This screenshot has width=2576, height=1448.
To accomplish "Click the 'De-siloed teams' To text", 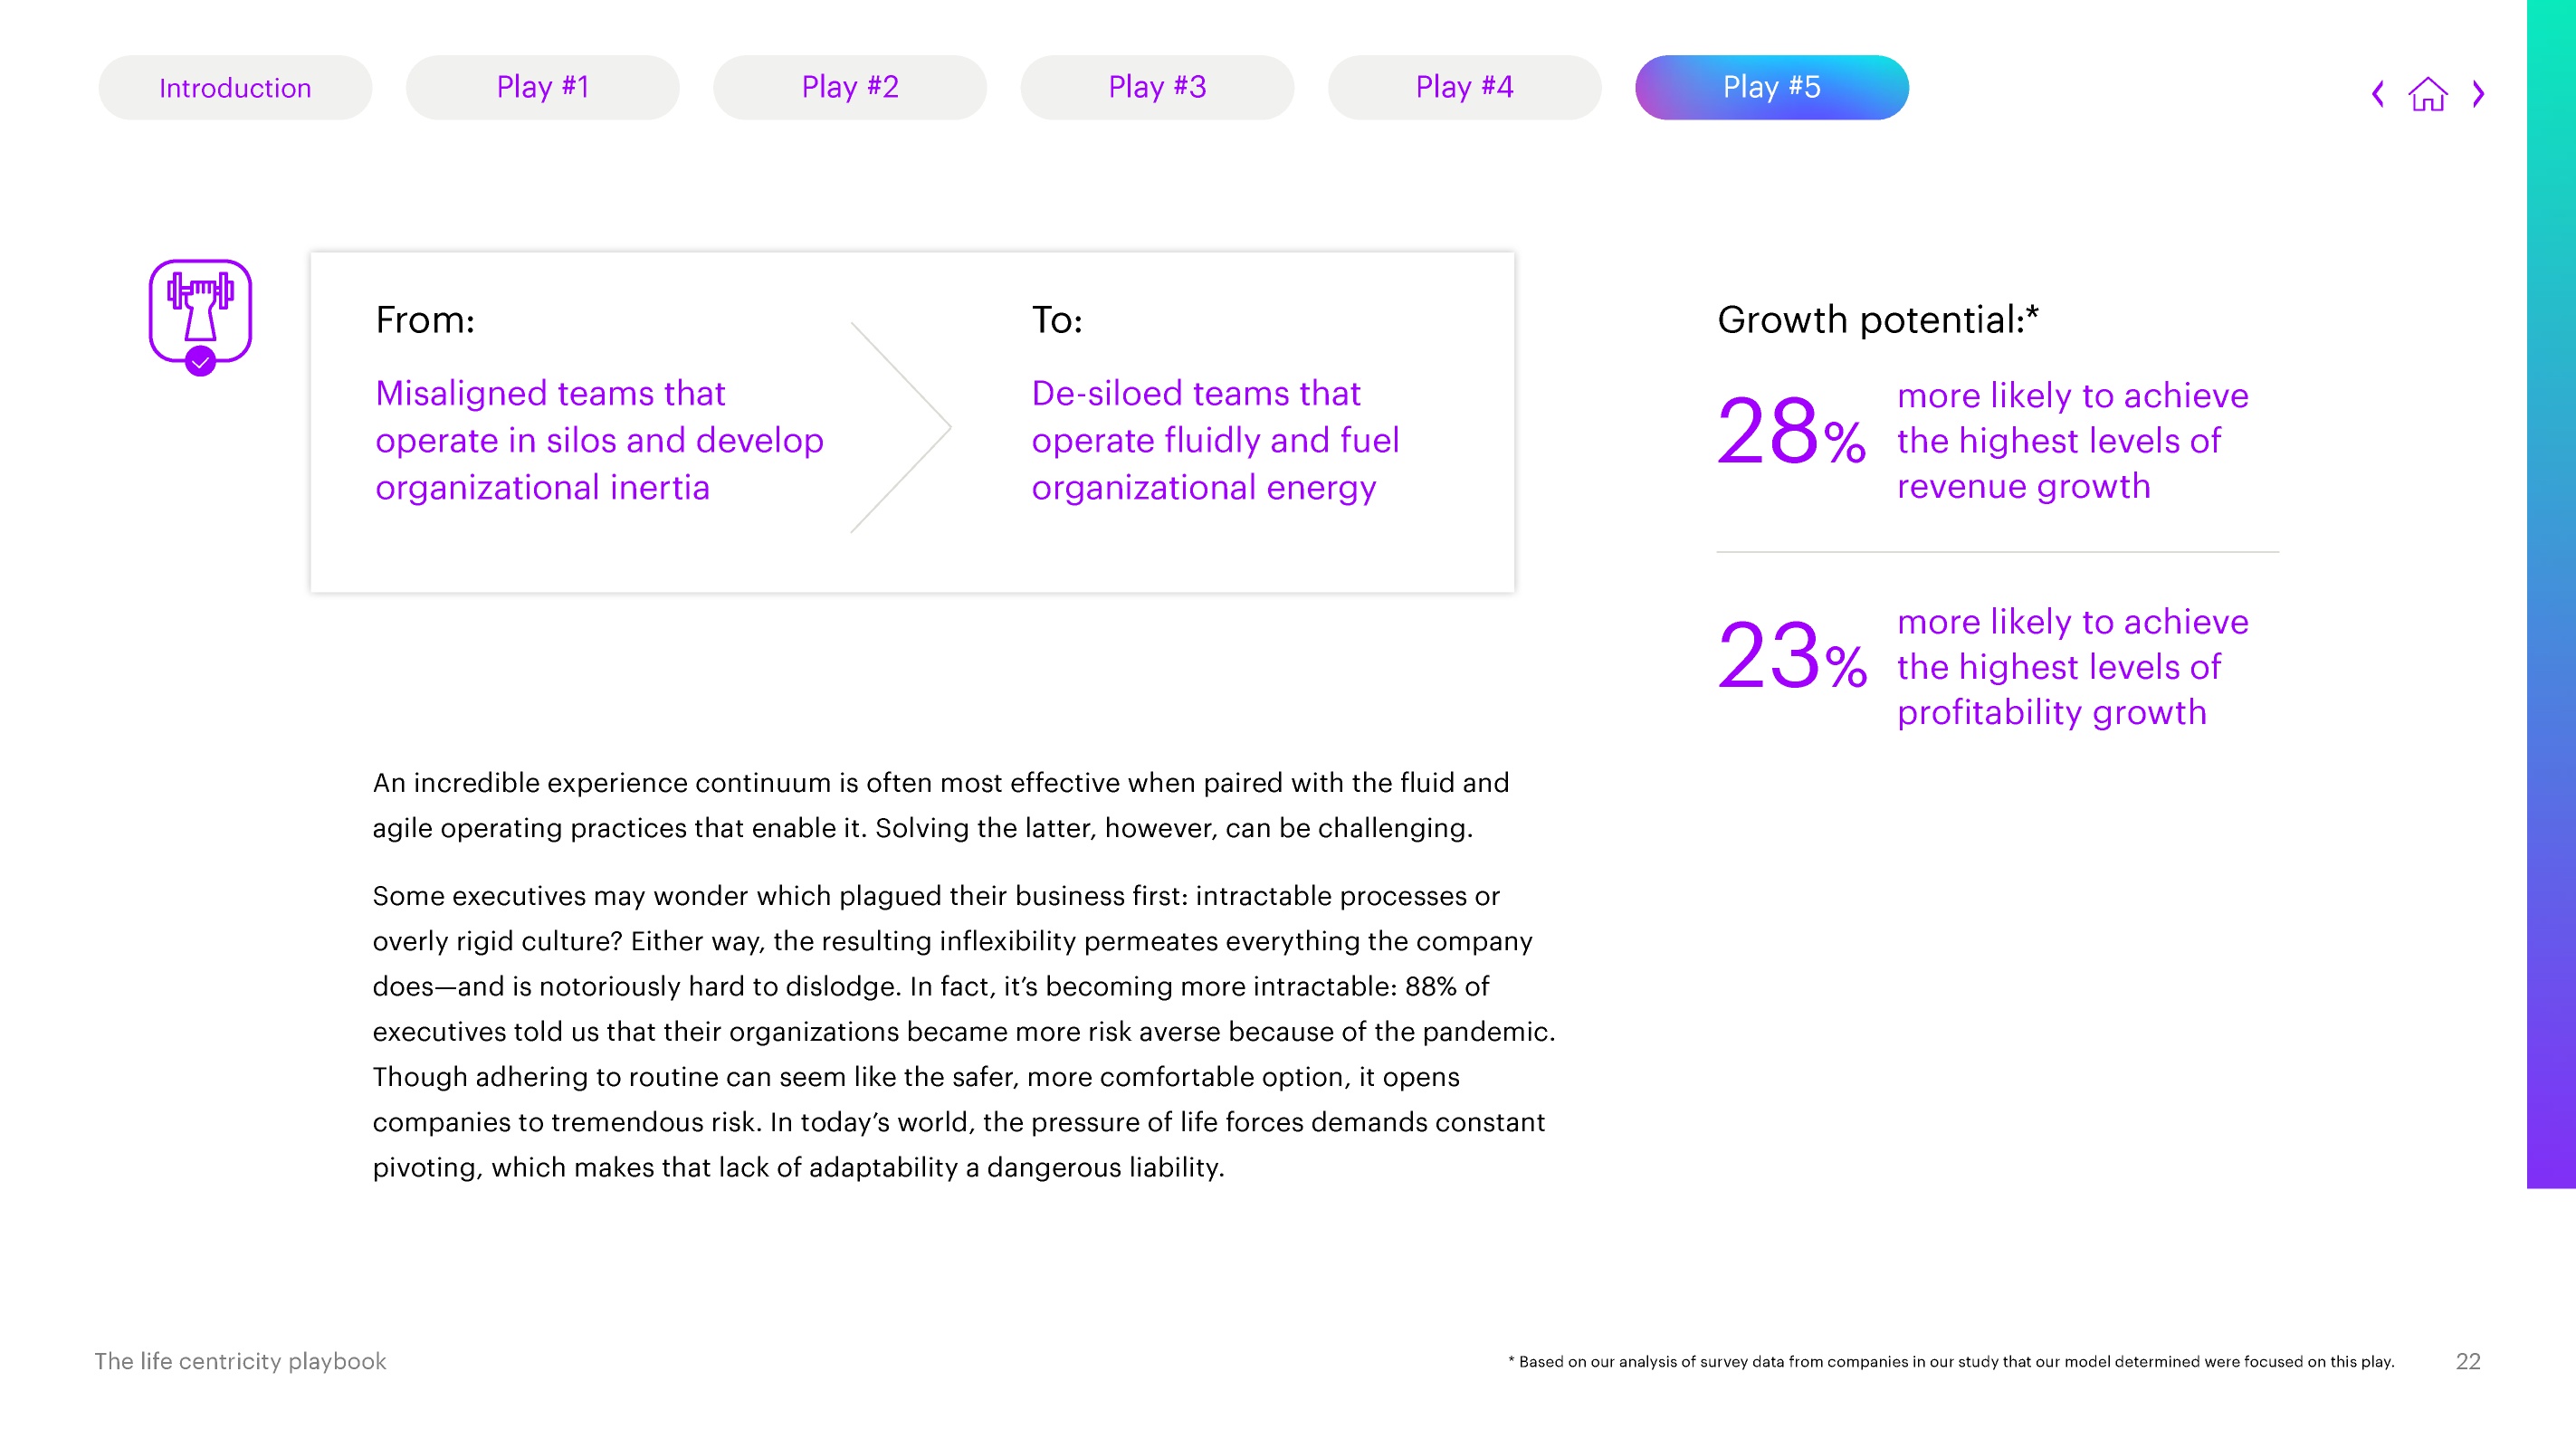I will tap(1215, 440).
